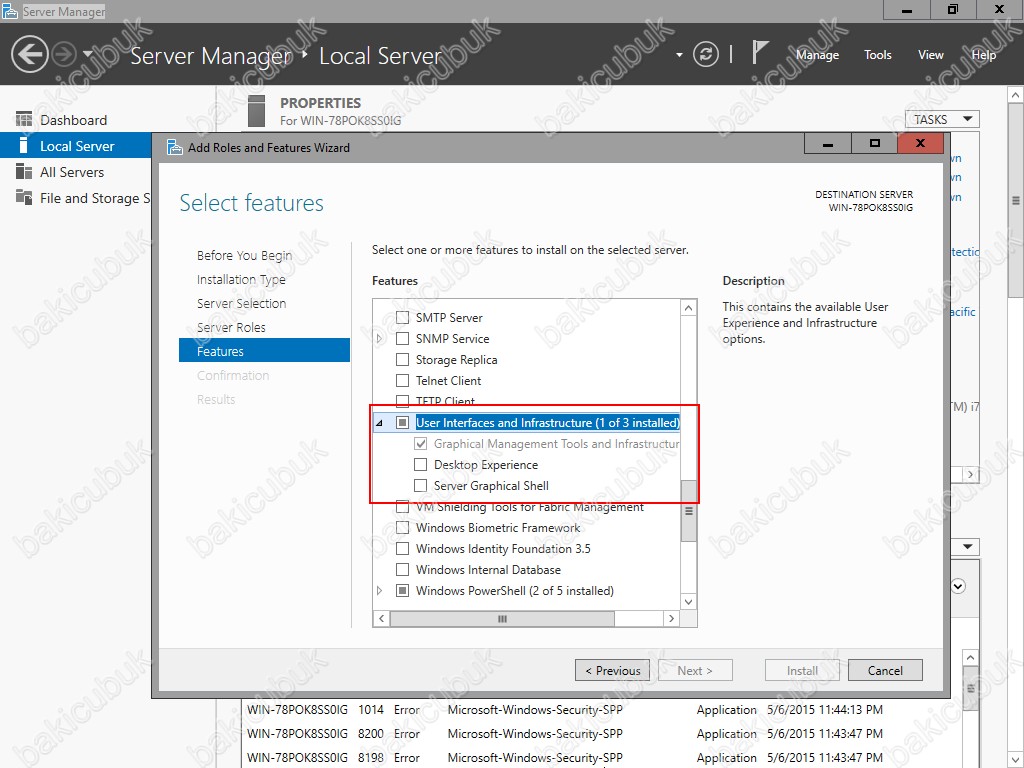The image size is (1024, 768).
Task: Check the SNMP Service checkbox
Action: pyautogui.click(x=403, y=338)
